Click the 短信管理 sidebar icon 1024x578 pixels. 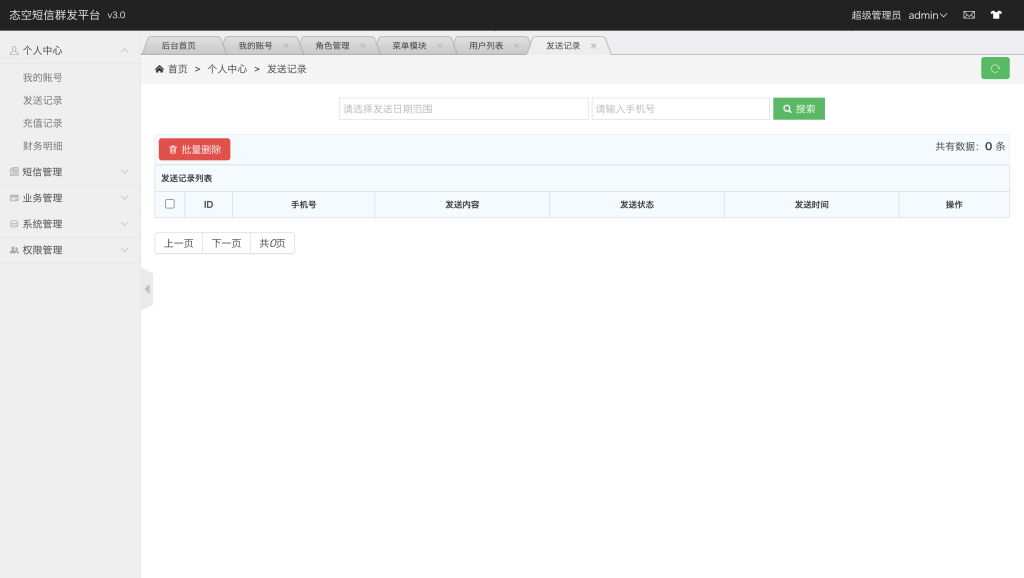point(17,171)
